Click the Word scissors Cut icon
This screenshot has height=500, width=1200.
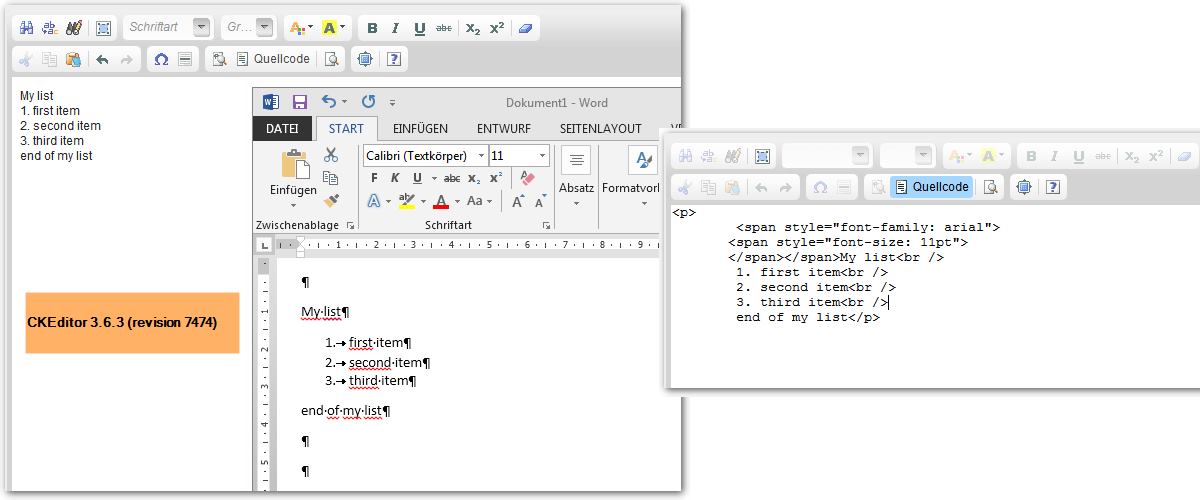click(x=331, y=155)
